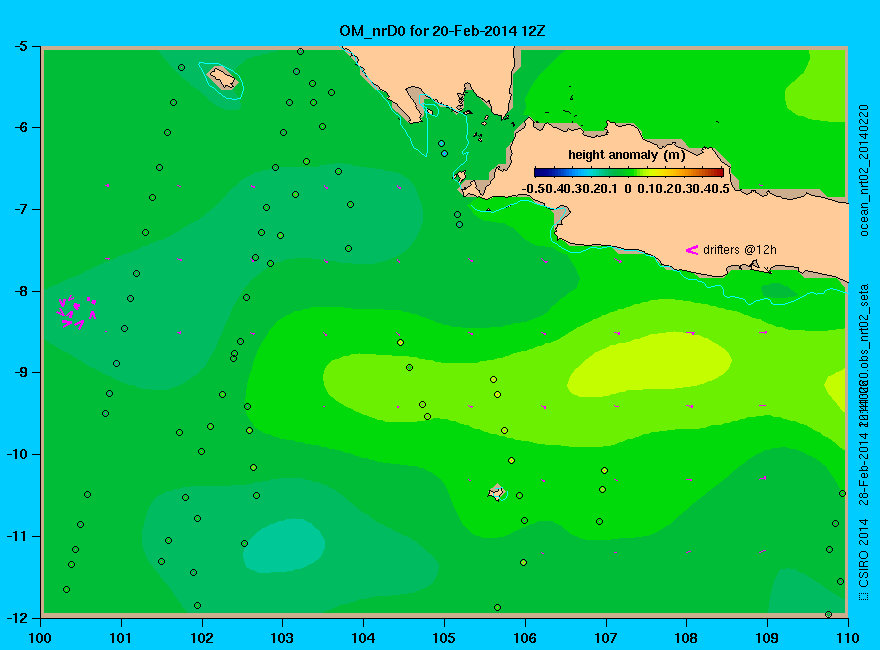This screenshot has width=880, height=650.
Task: Click the plot title OM_nrD0 for 20-Feb-2014 12Z
Action: pyautogui.click(x=442, y=31)
